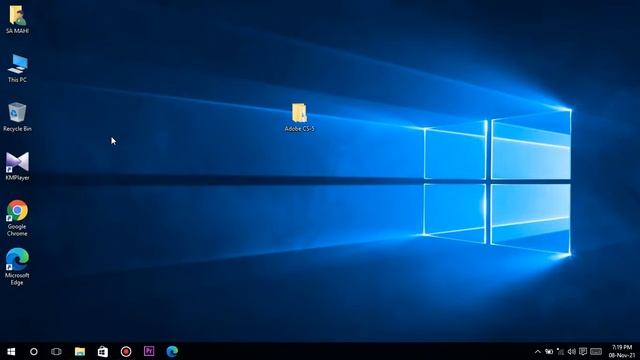Select the KMPlayer shortcut icon
This screenshot has width=640, height=360.
click(x=17, y=162)
